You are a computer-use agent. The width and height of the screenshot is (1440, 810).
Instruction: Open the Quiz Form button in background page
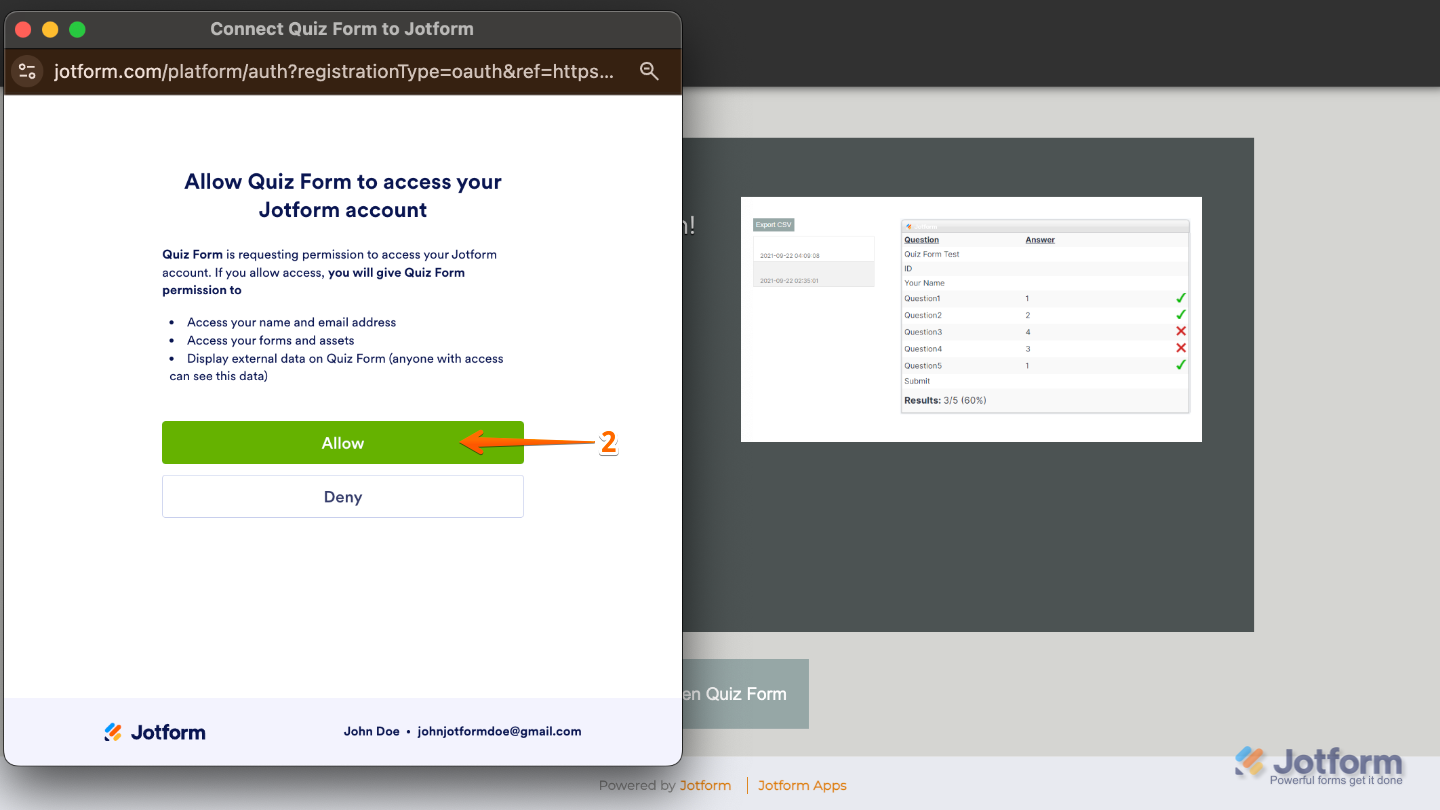(745, 694)
